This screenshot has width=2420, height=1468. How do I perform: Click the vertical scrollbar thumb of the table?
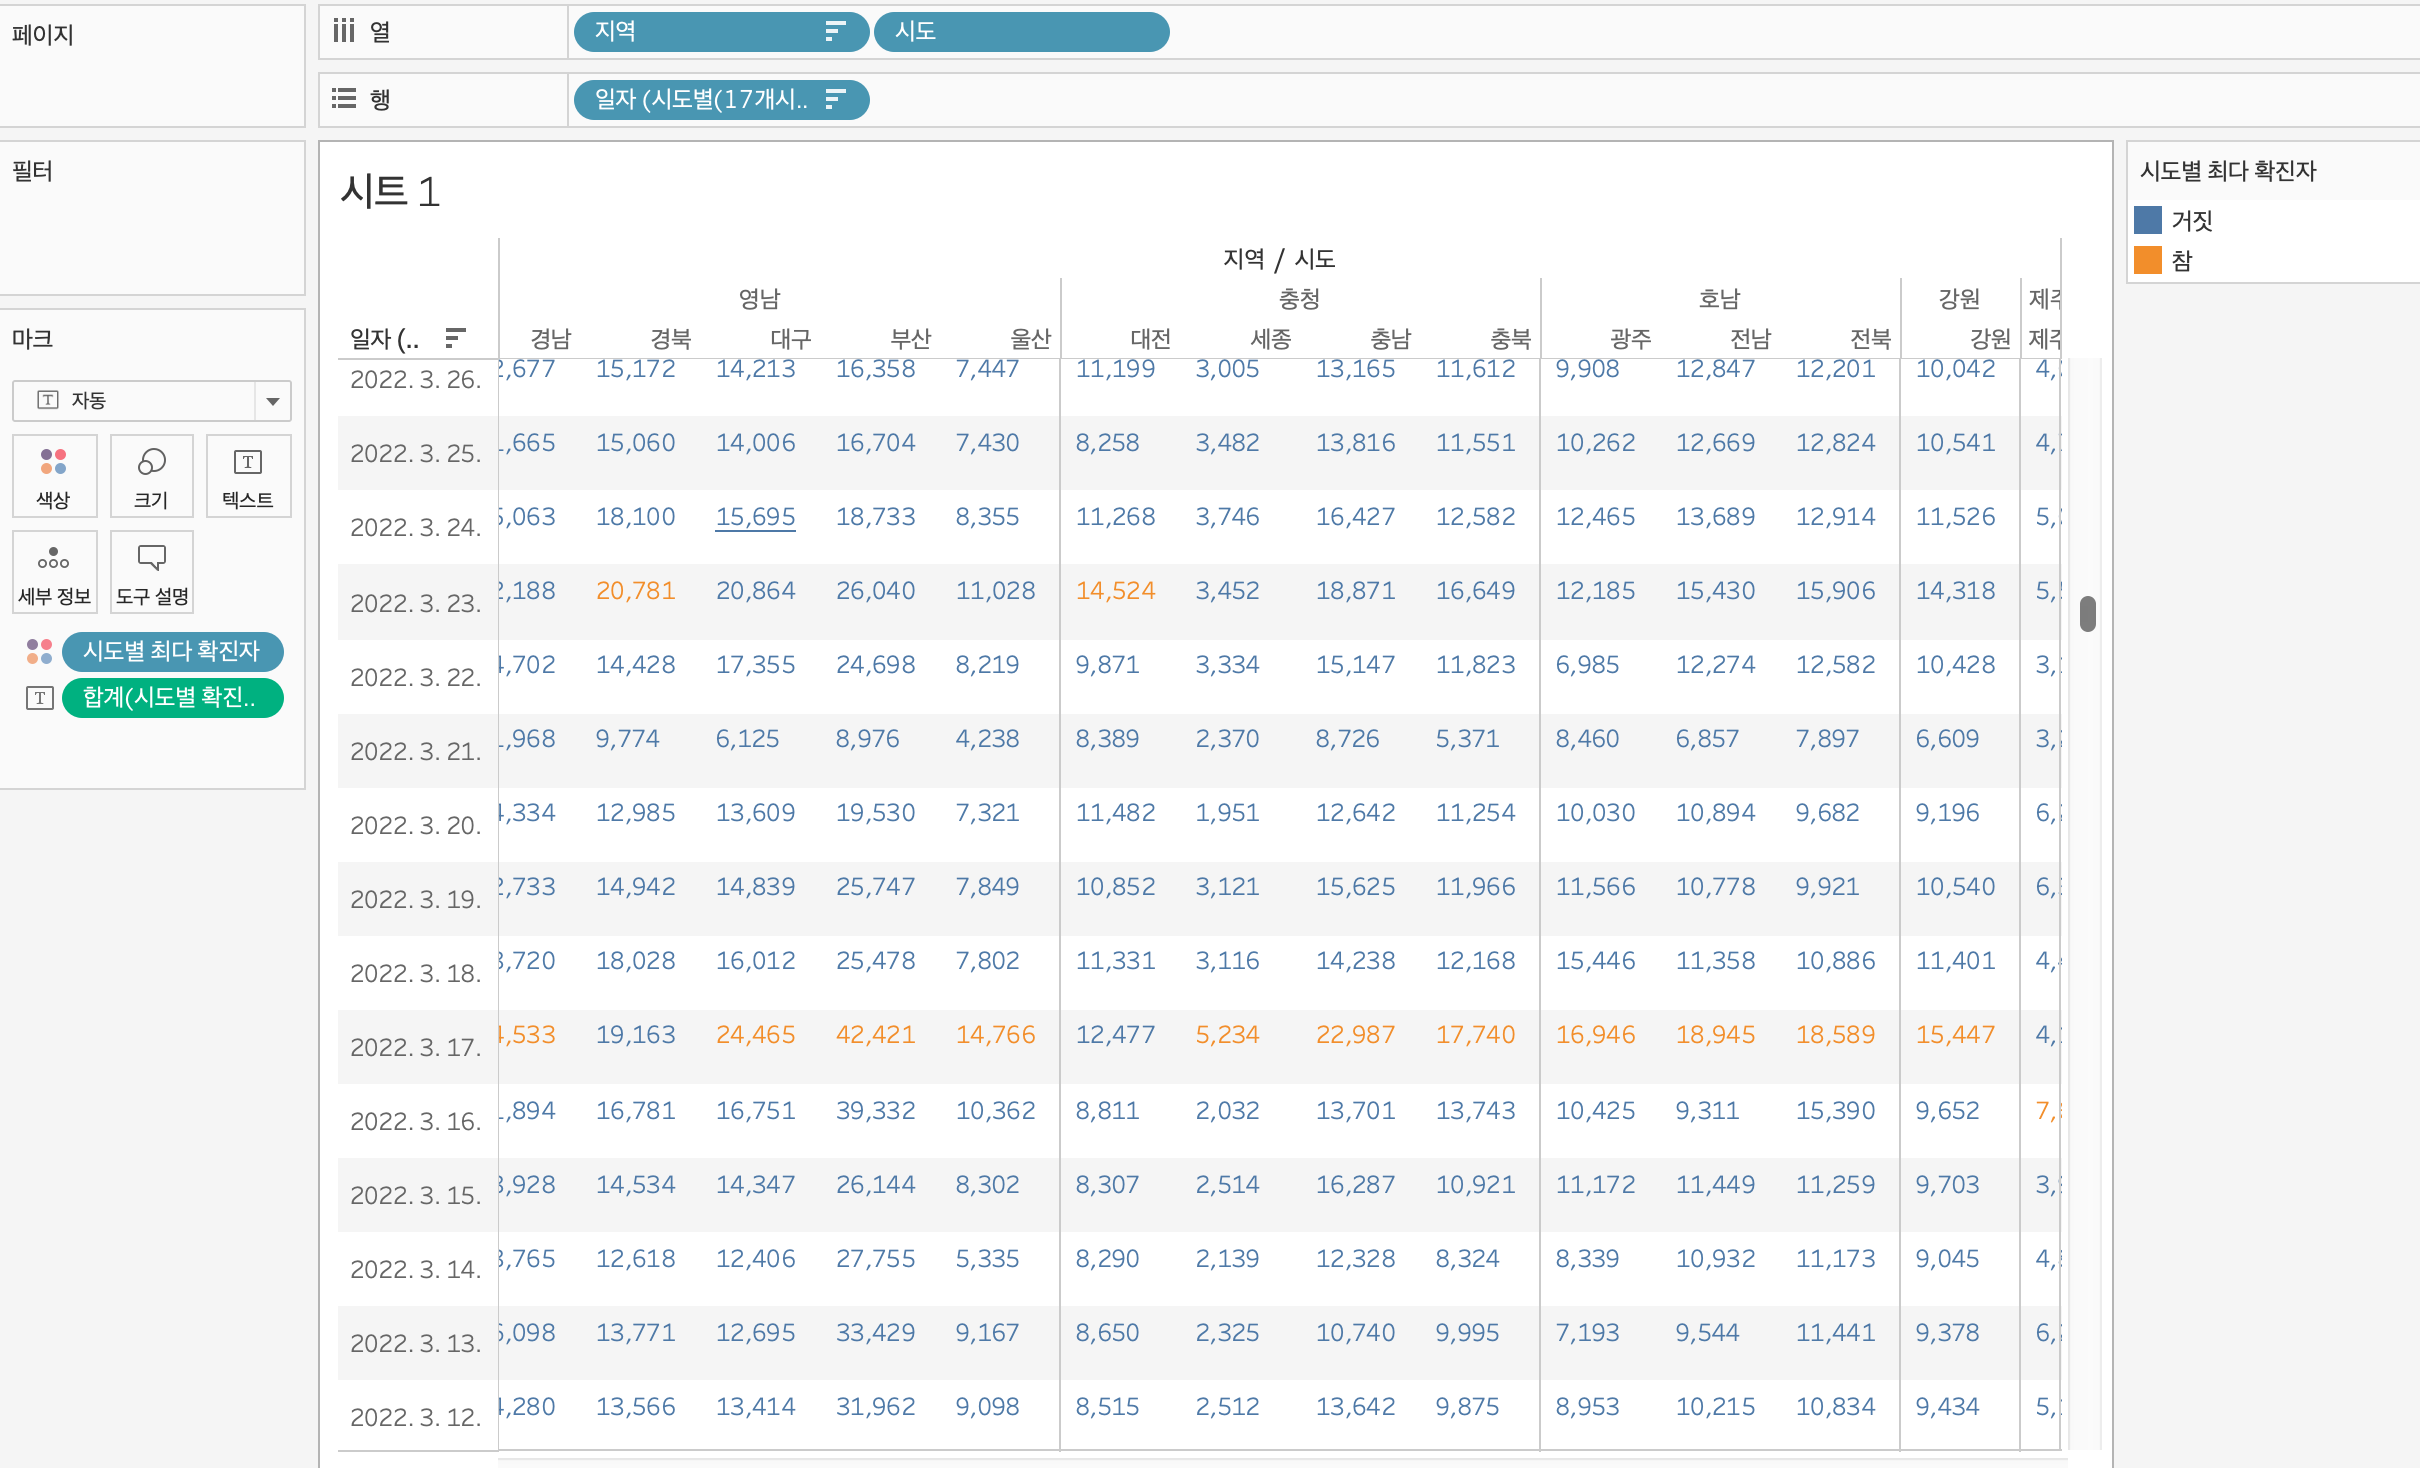pos(2087,613)
